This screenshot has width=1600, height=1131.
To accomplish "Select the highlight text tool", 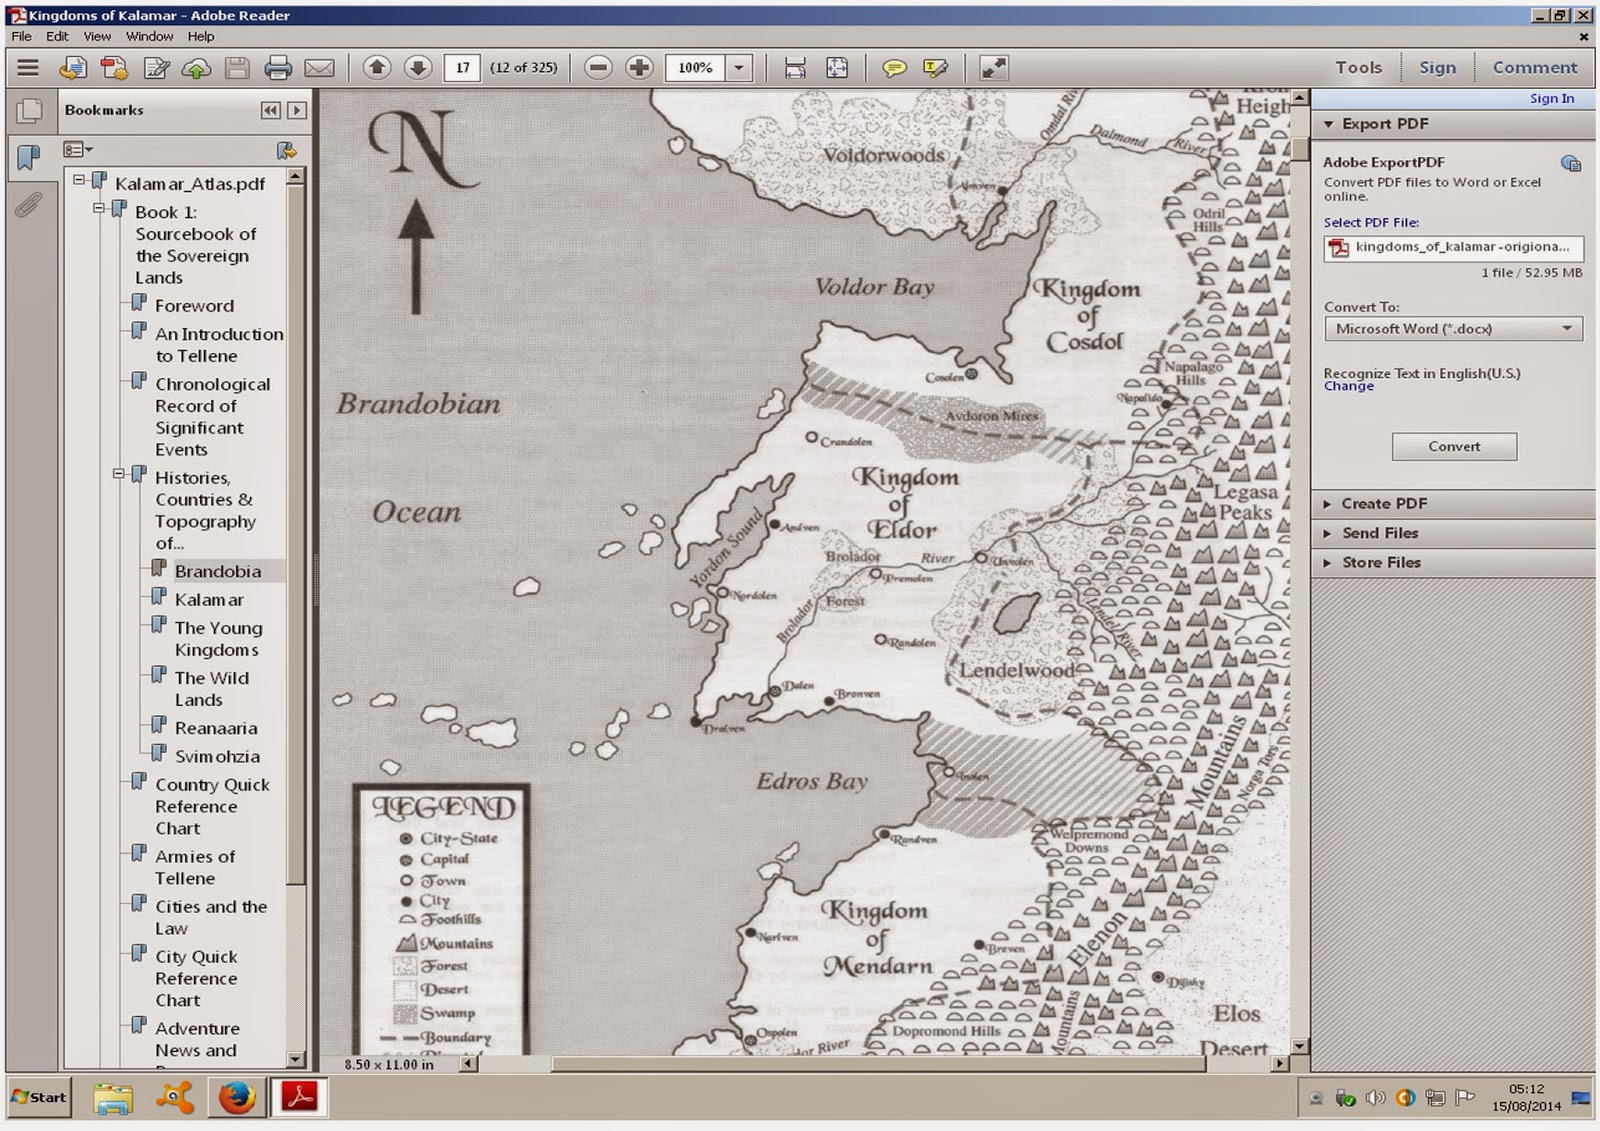I will point(935,68).
